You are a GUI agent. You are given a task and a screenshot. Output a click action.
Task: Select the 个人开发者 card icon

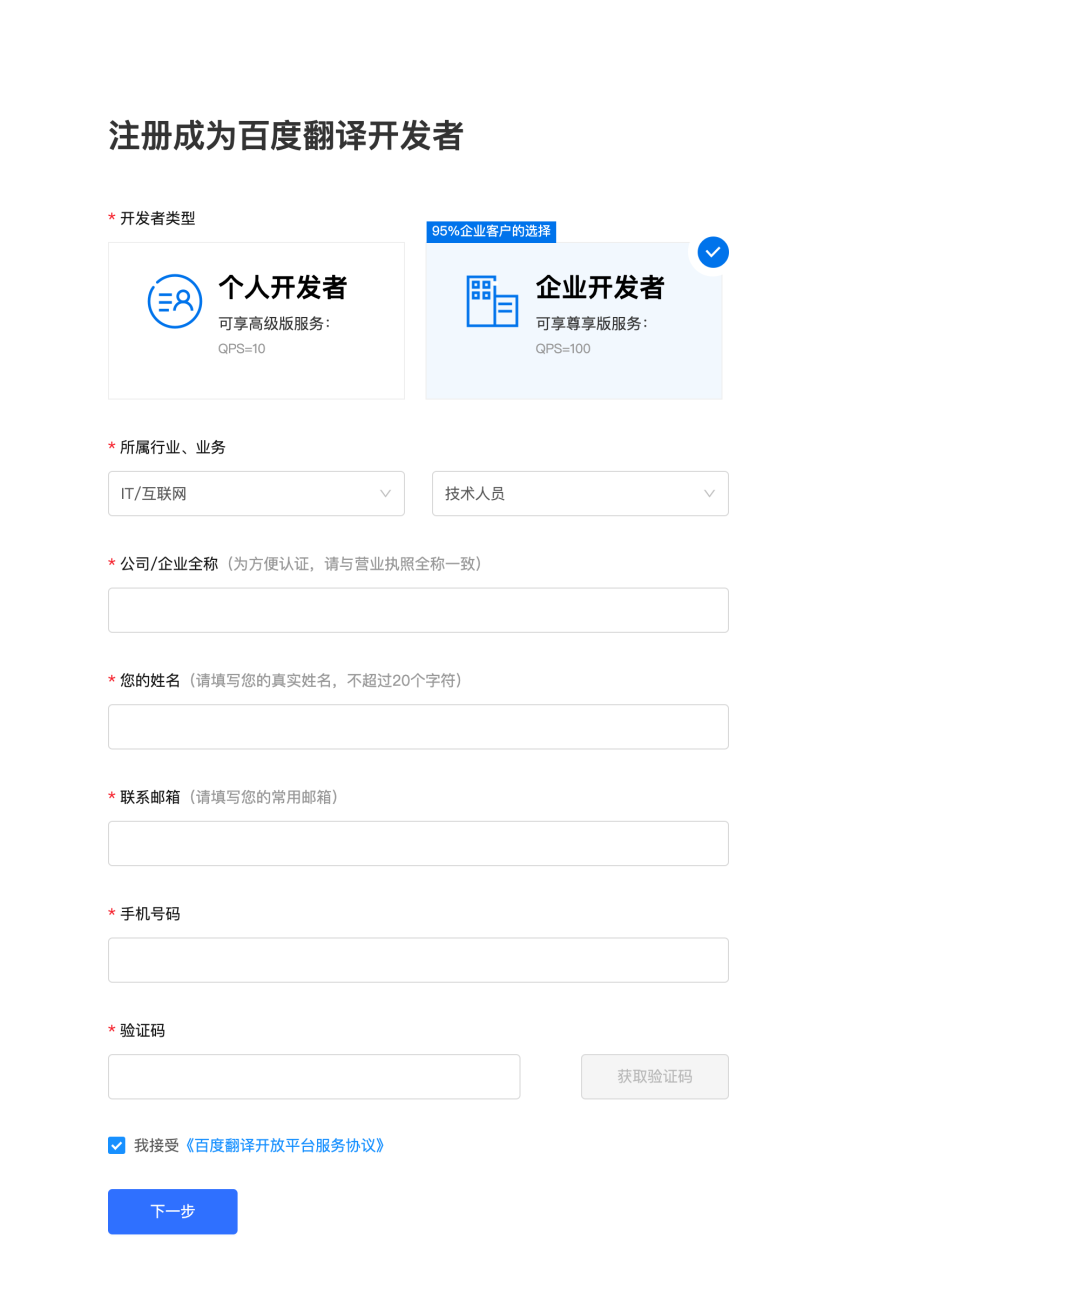pos(175,301)
